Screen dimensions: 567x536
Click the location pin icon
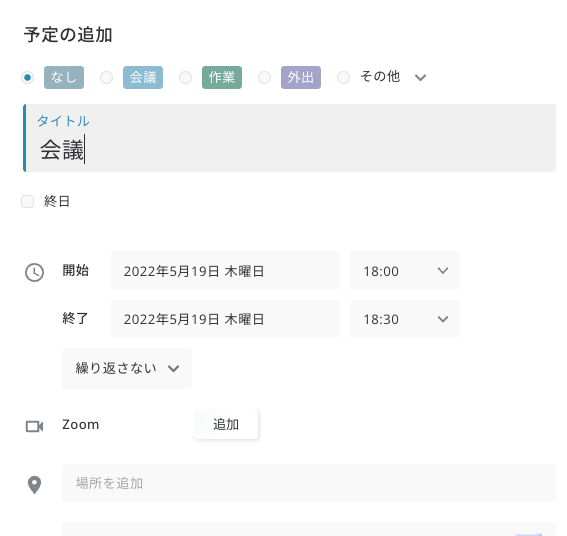tap(34, 485)
